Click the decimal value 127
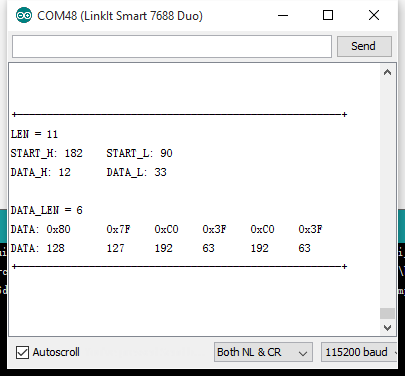 pyautogui.click(x=115, y=248)
